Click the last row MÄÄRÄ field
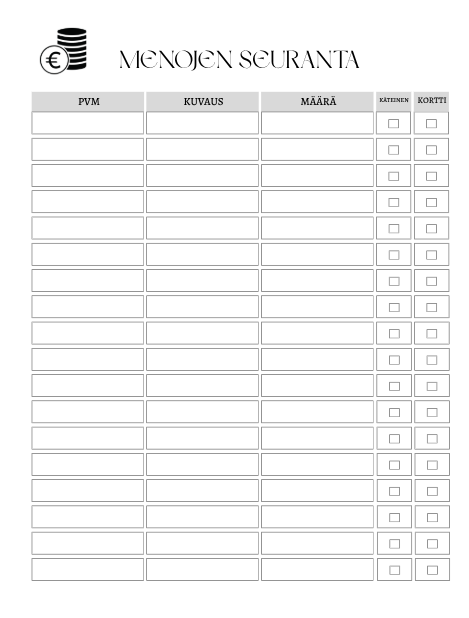Image resolution: width=469 pixels, height=618 pixels. pos(317,570)
